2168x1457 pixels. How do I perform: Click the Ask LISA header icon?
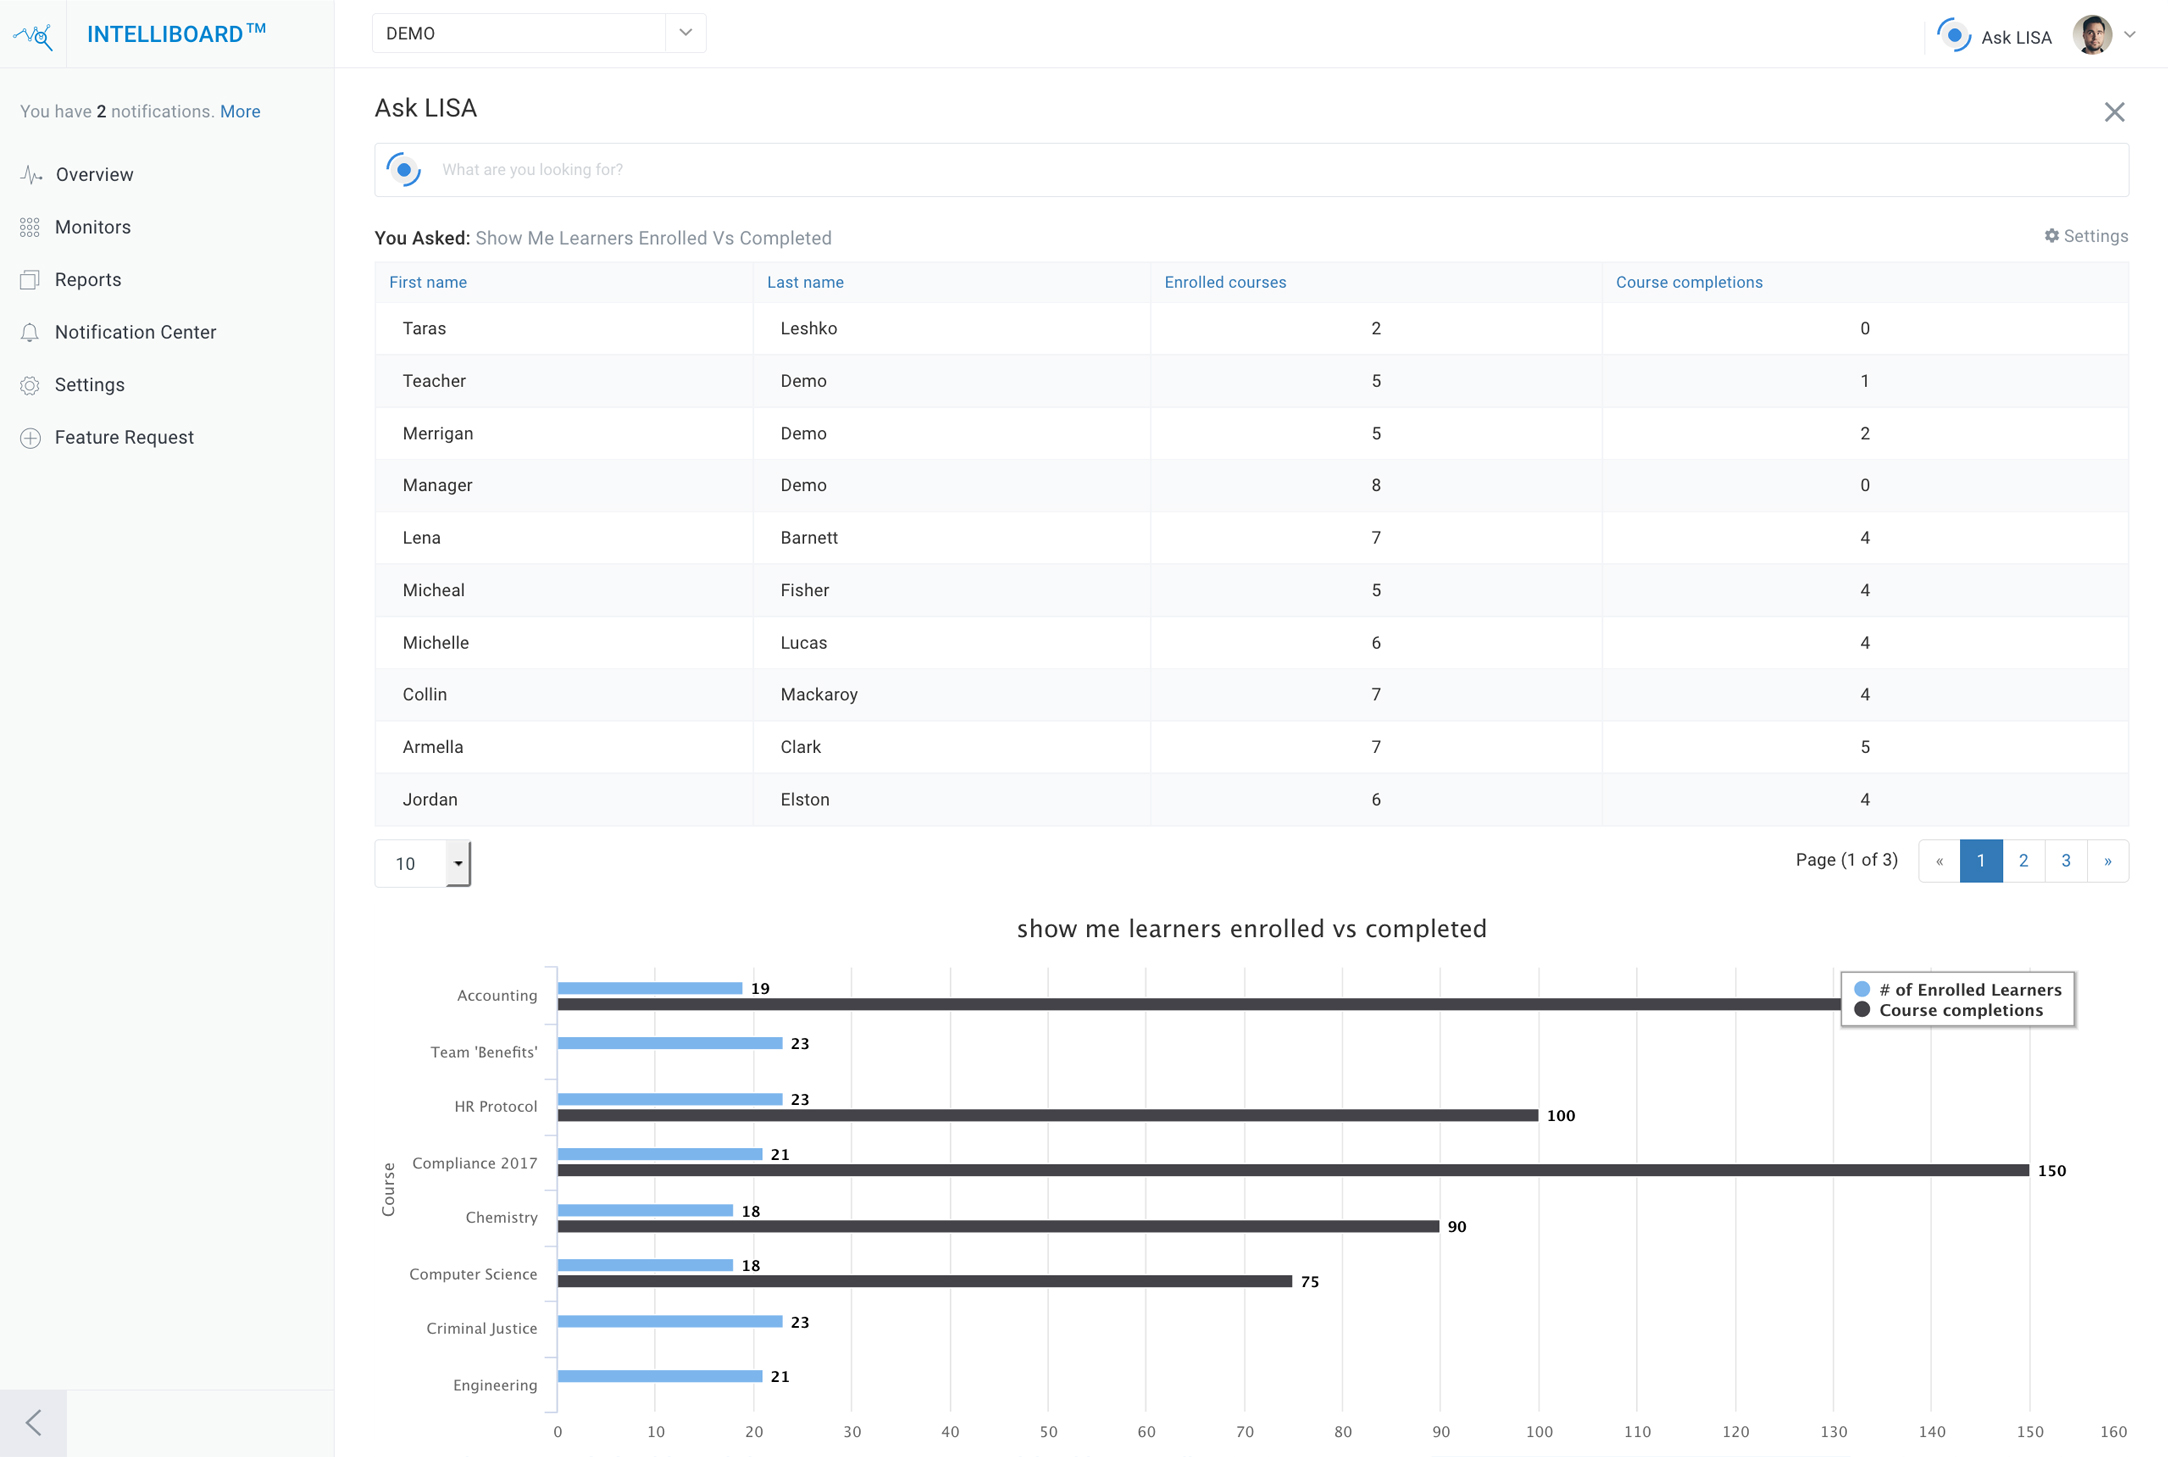[1953, 35]
